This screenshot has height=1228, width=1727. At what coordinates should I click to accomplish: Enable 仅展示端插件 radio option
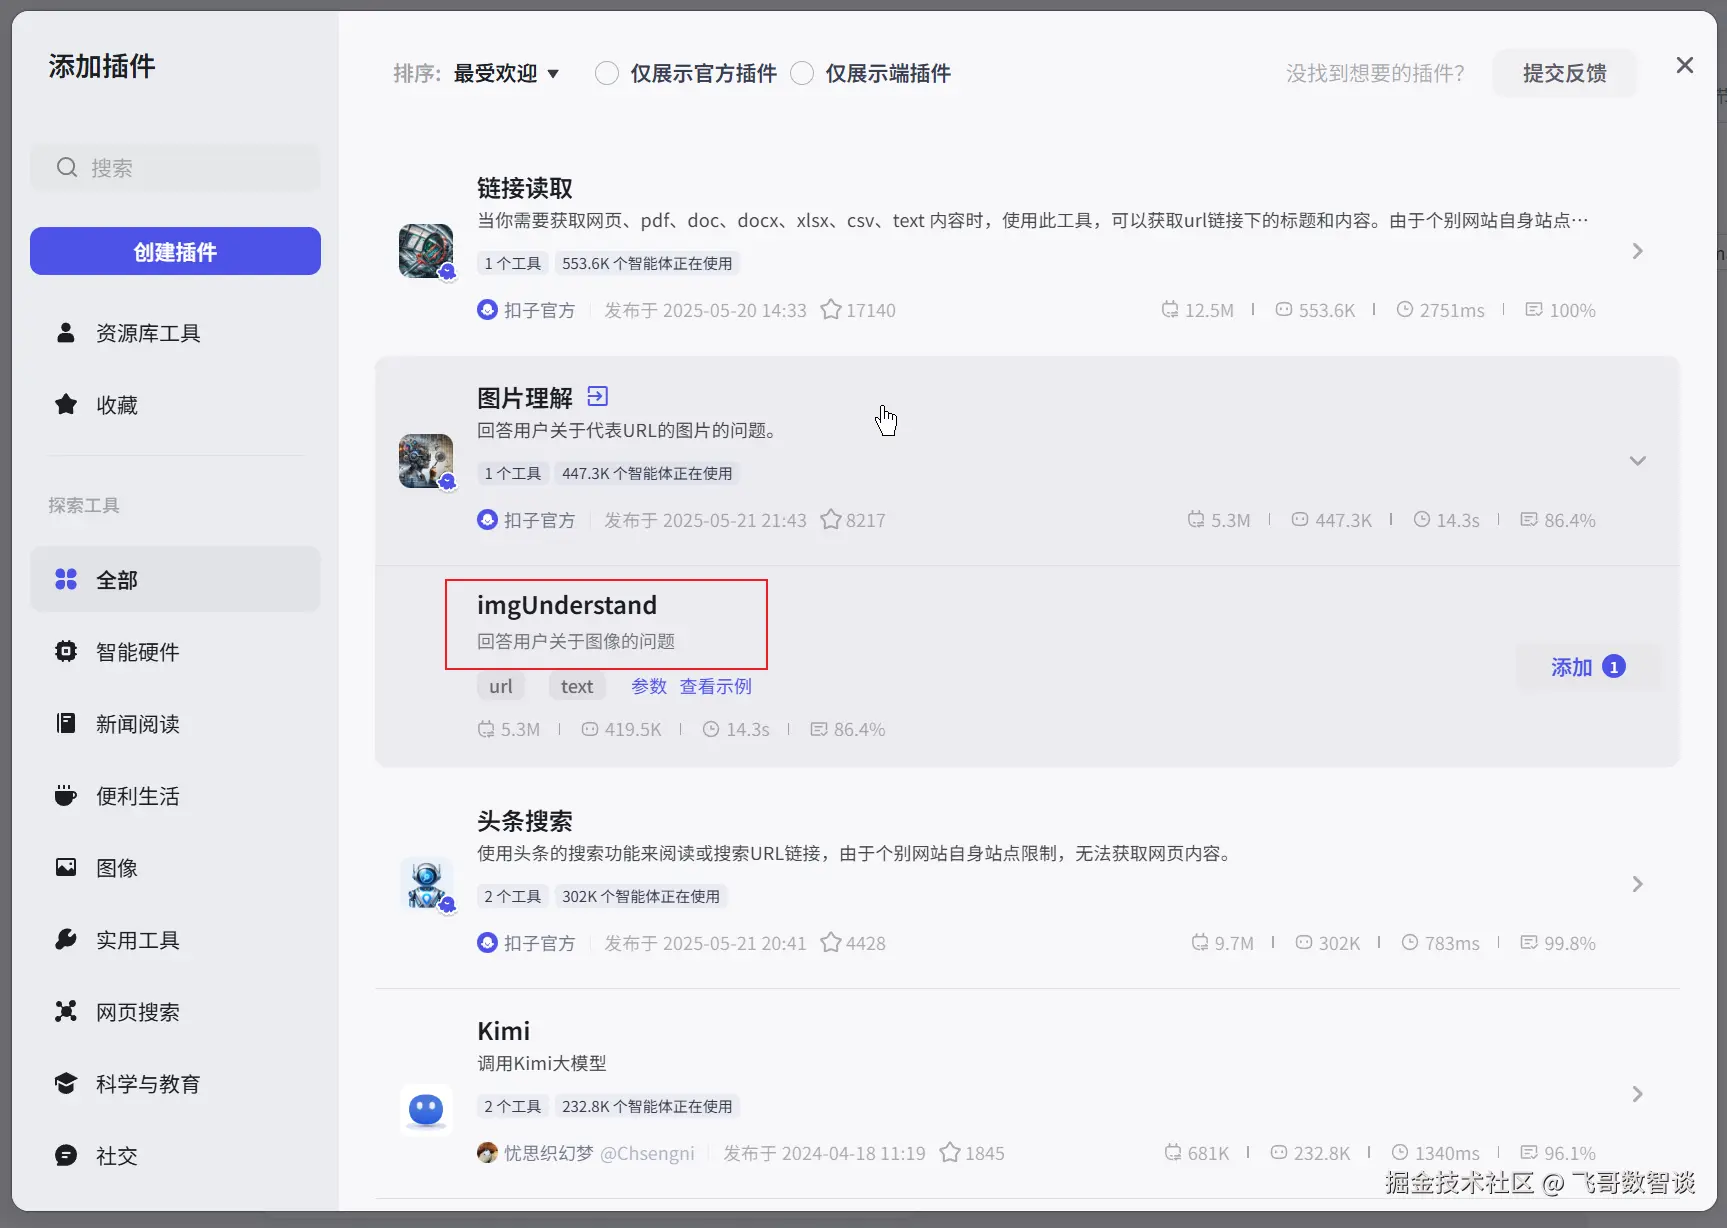[x=802, y=73]
